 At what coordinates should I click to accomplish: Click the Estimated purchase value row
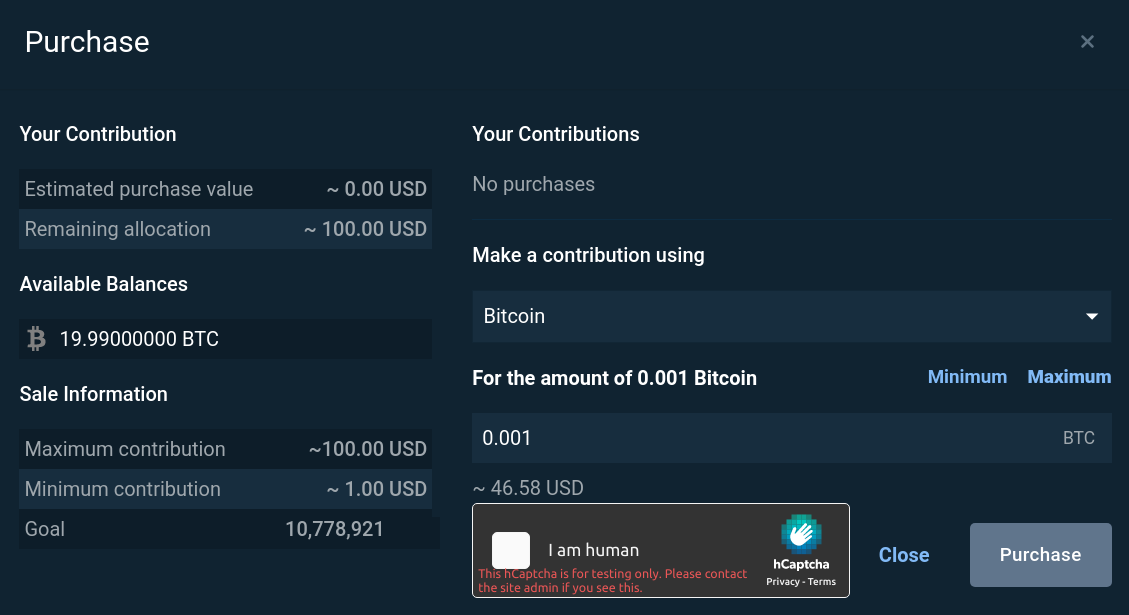point(225,189)
